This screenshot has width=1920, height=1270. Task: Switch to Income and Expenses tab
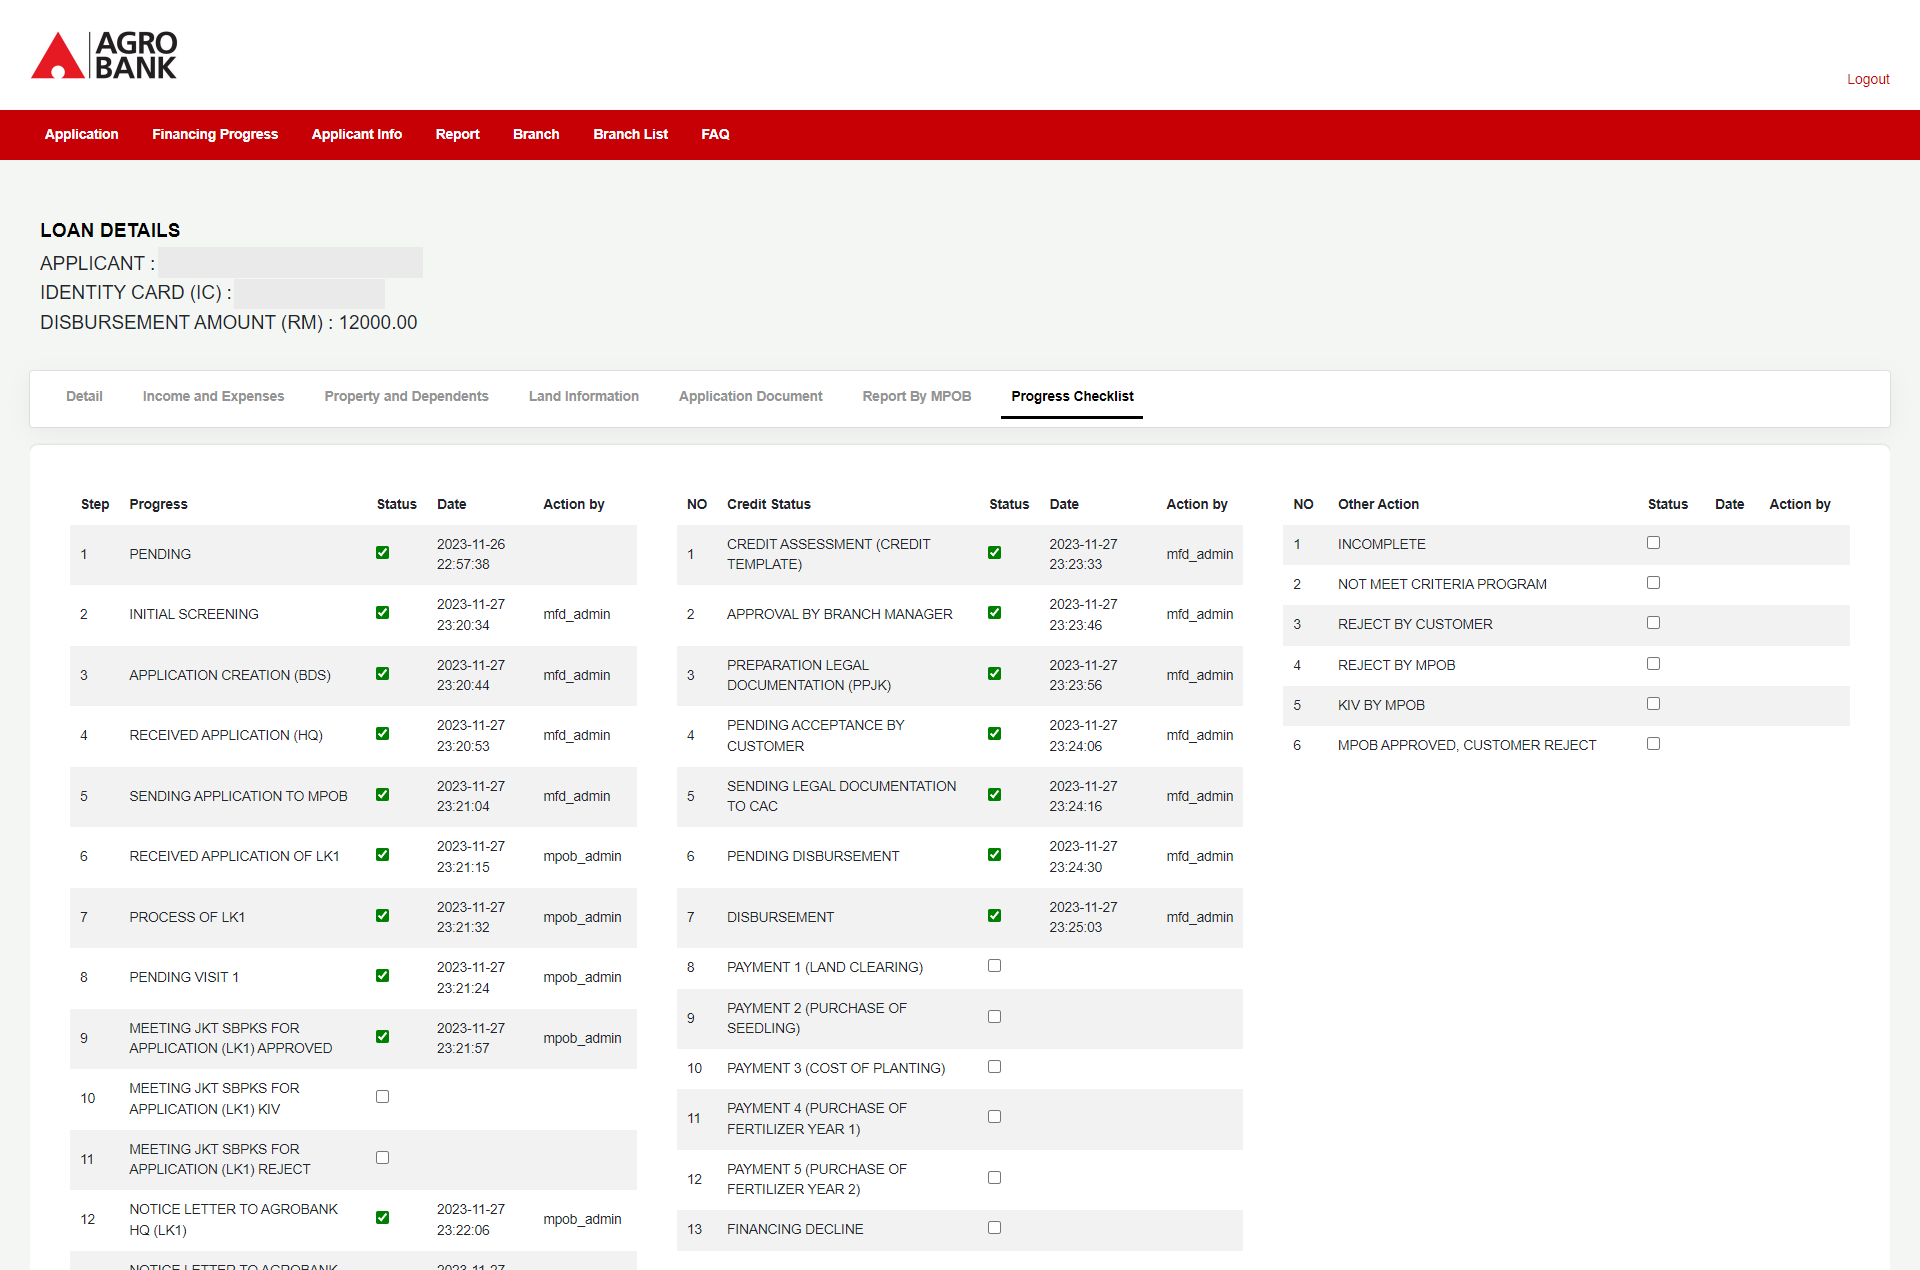(213, 396)
